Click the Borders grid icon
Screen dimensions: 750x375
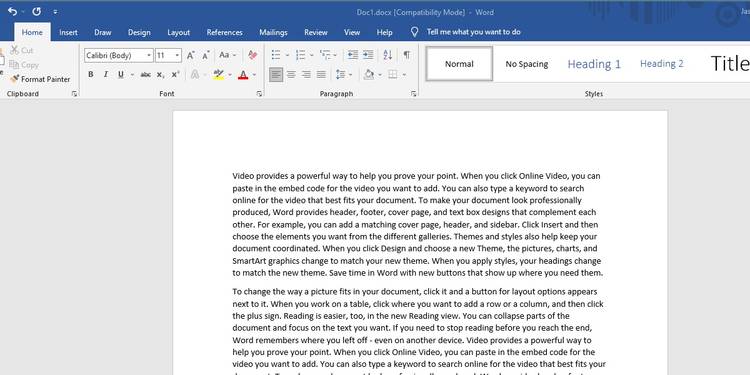pyautogui.click(x=393, y=75)
